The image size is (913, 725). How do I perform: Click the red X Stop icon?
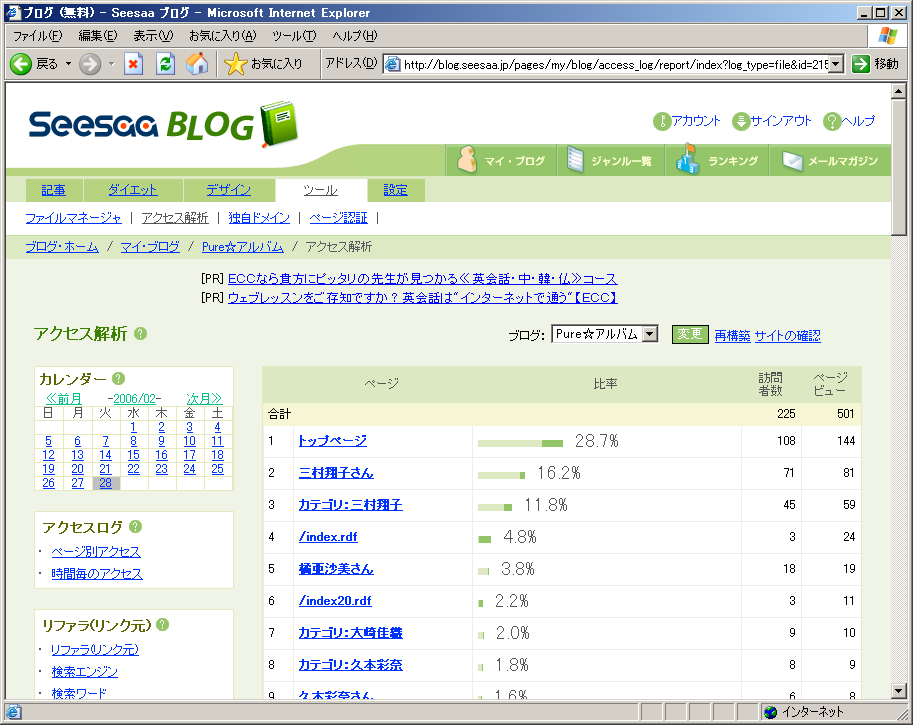(133, 63)
